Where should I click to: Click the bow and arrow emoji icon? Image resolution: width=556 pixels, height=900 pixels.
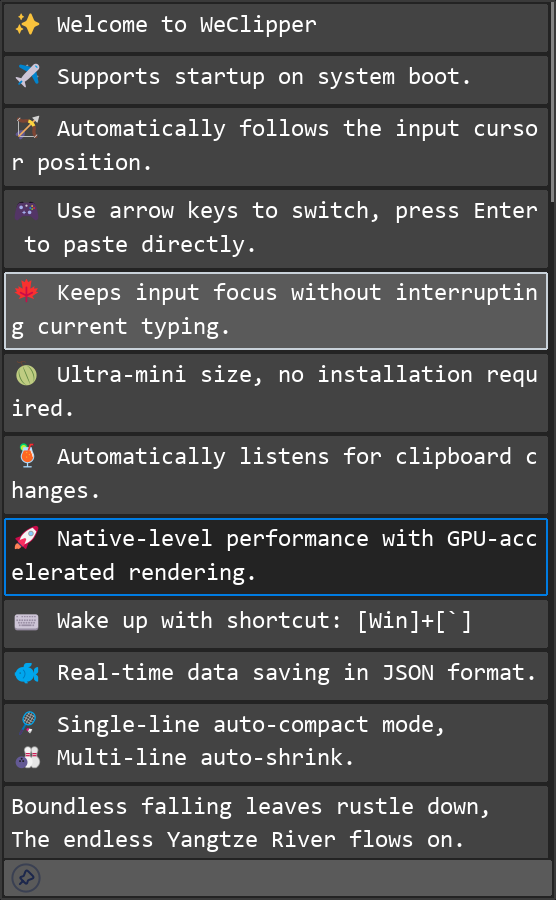(x=27, y=128)
